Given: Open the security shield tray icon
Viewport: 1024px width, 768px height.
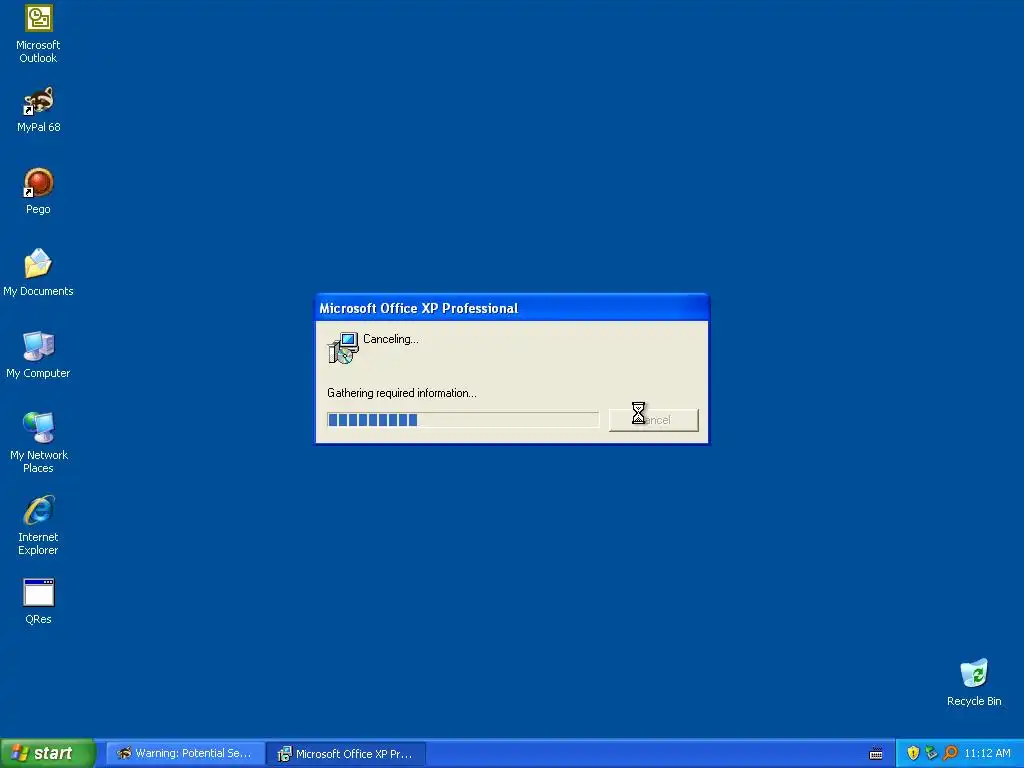Looking at the screenshot, I should pos(913,753).
